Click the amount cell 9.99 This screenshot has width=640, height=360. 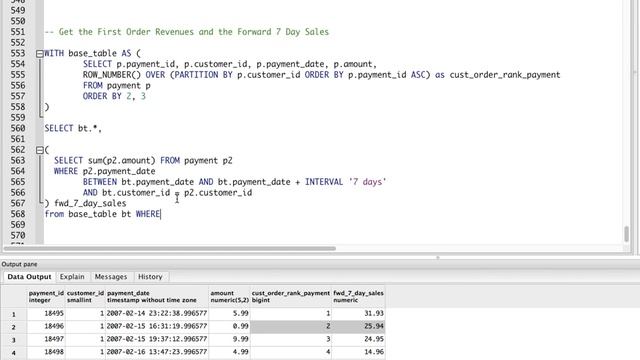[229, 339]
